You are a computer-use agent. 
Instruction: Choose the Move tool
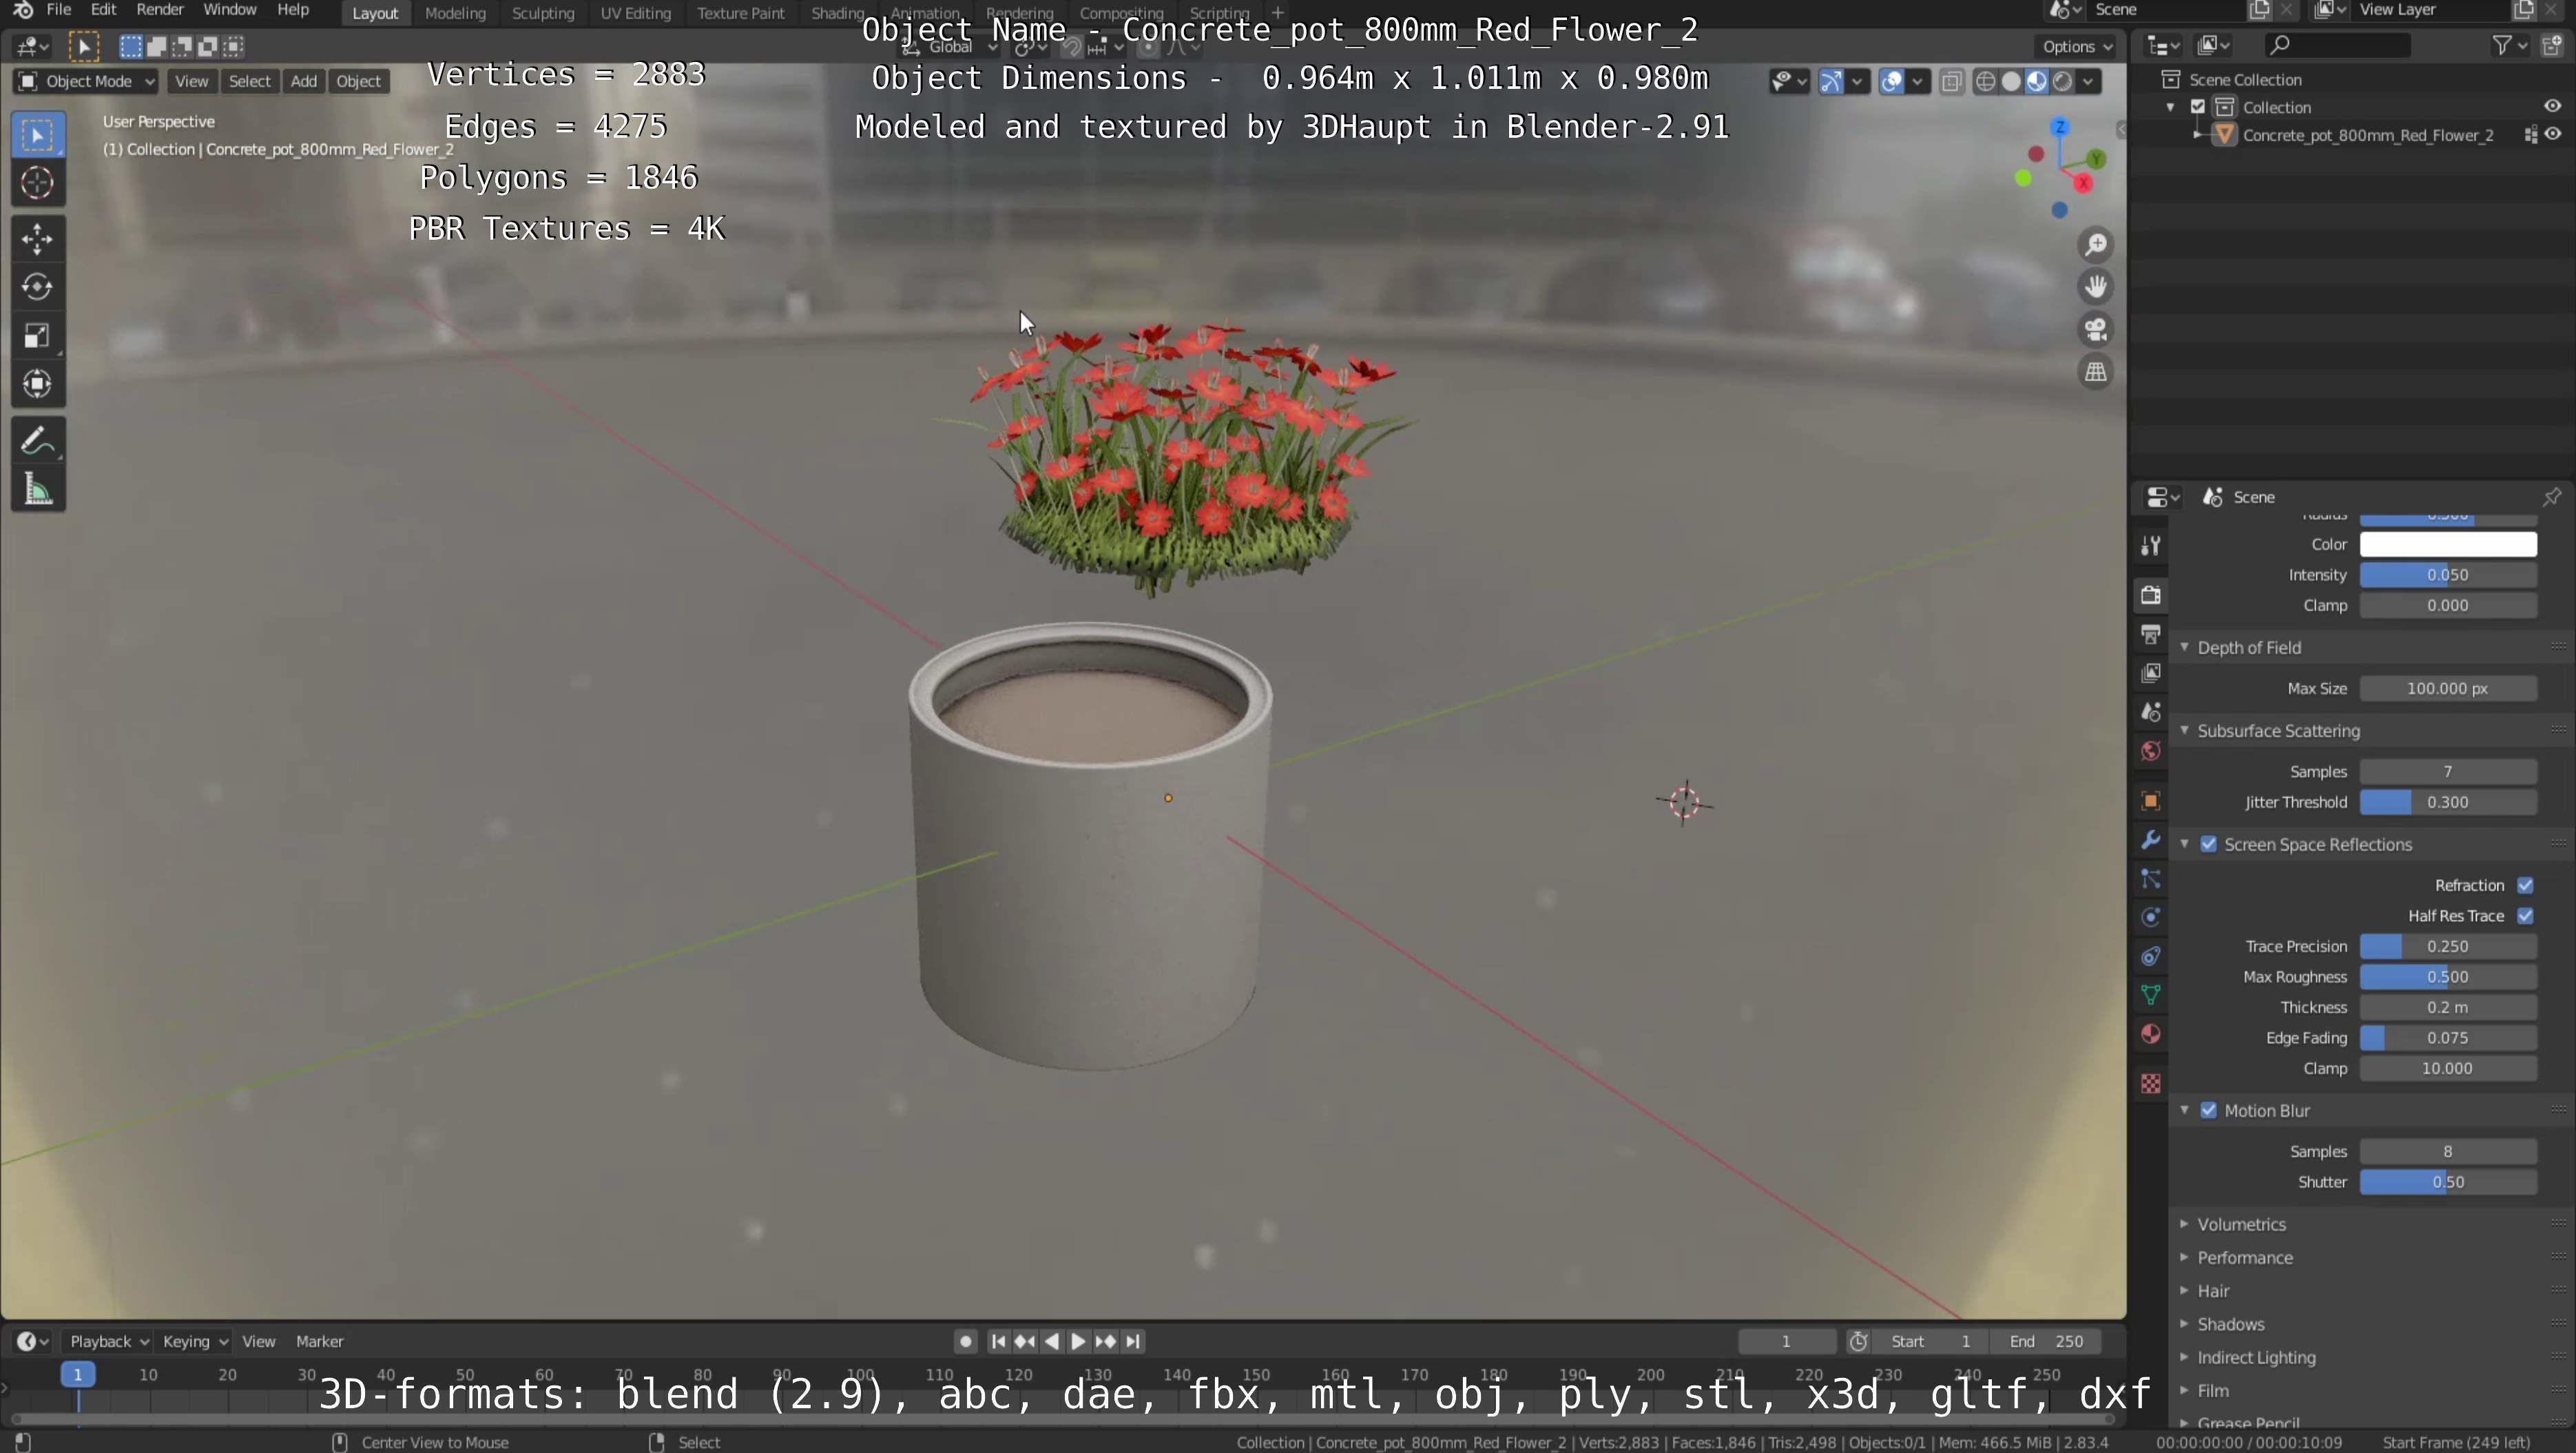37,238
